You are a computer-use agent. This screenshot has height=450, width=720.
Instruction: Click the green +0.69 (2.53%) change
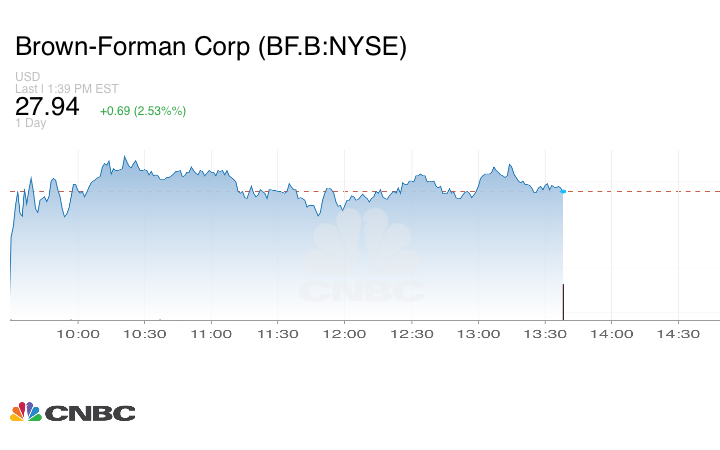pyautogui.click(x=143, y=110)
